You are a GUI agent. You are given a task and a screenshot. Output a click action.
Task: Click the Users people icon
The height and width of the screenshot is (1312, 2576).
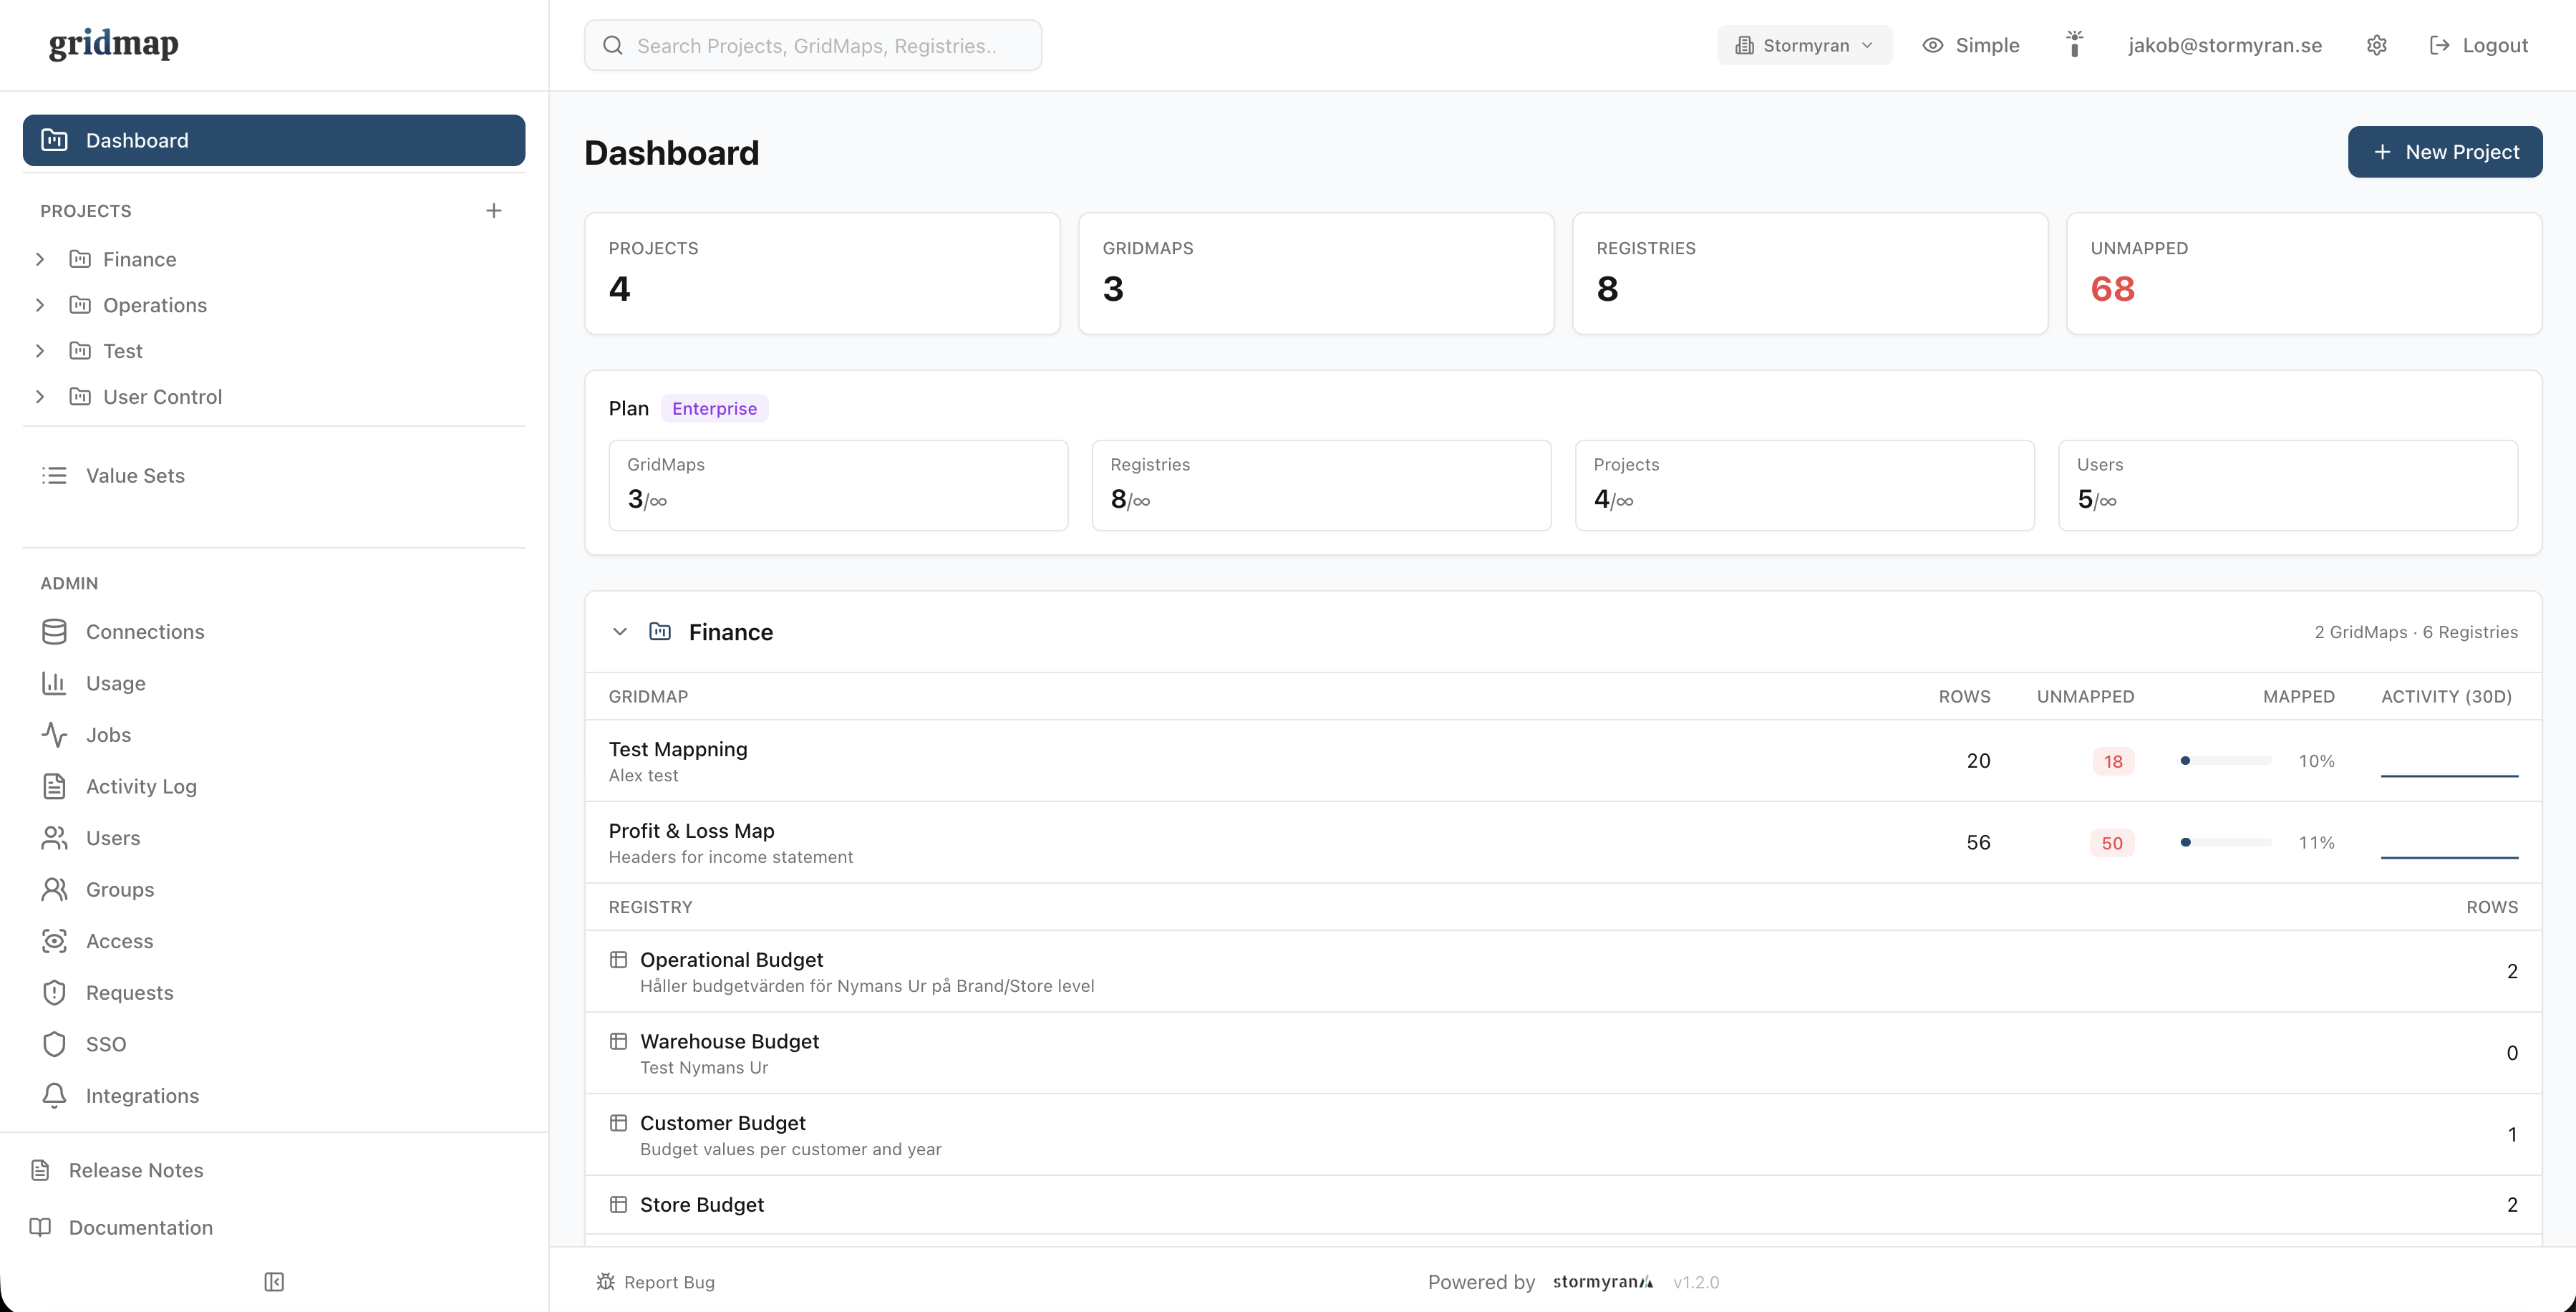pos(54,838)
